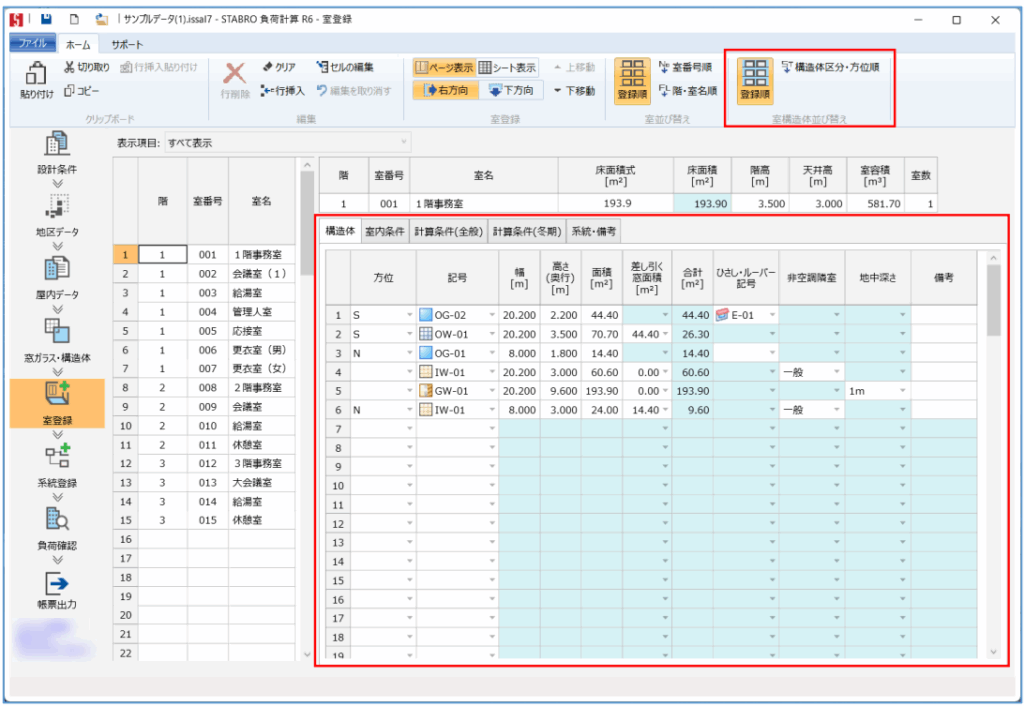Open 地区データ step in sidebar
The width and height of the screenshot is (1024, 706).
point(56,212)
